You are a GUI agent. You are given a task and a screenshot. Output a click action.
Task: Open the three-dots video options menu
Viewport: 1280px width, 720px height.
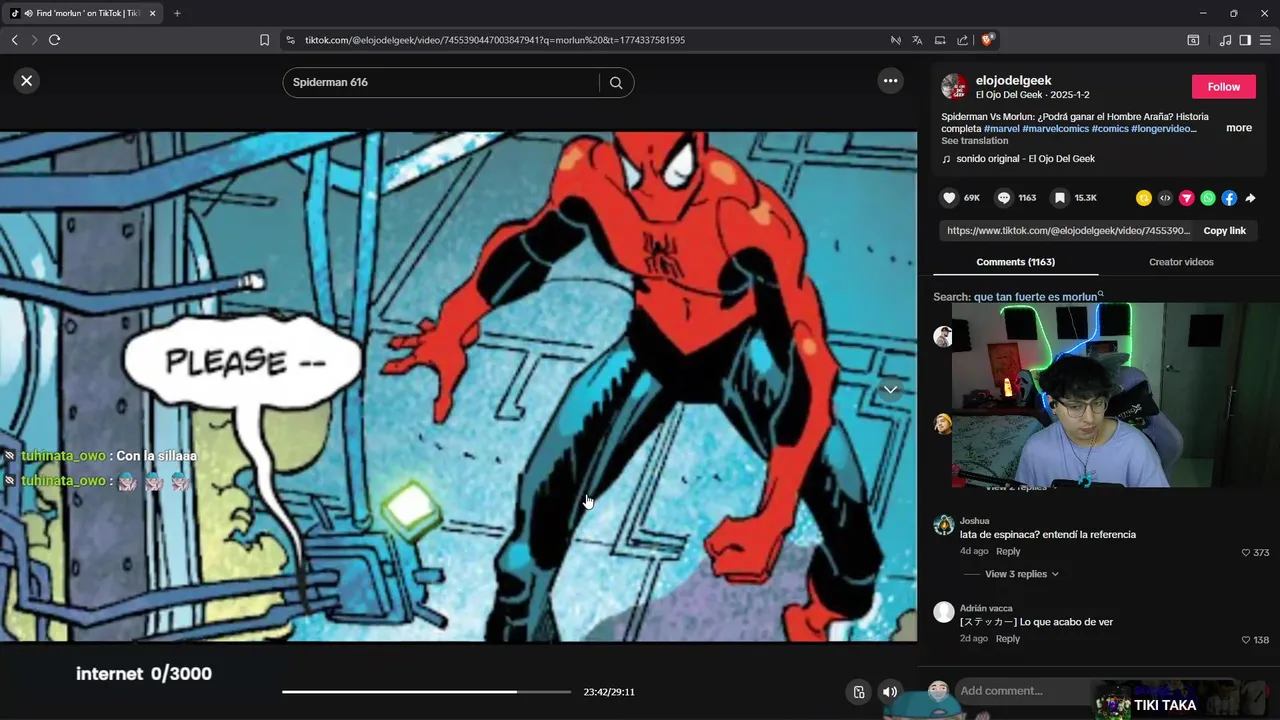pos(890,81)
